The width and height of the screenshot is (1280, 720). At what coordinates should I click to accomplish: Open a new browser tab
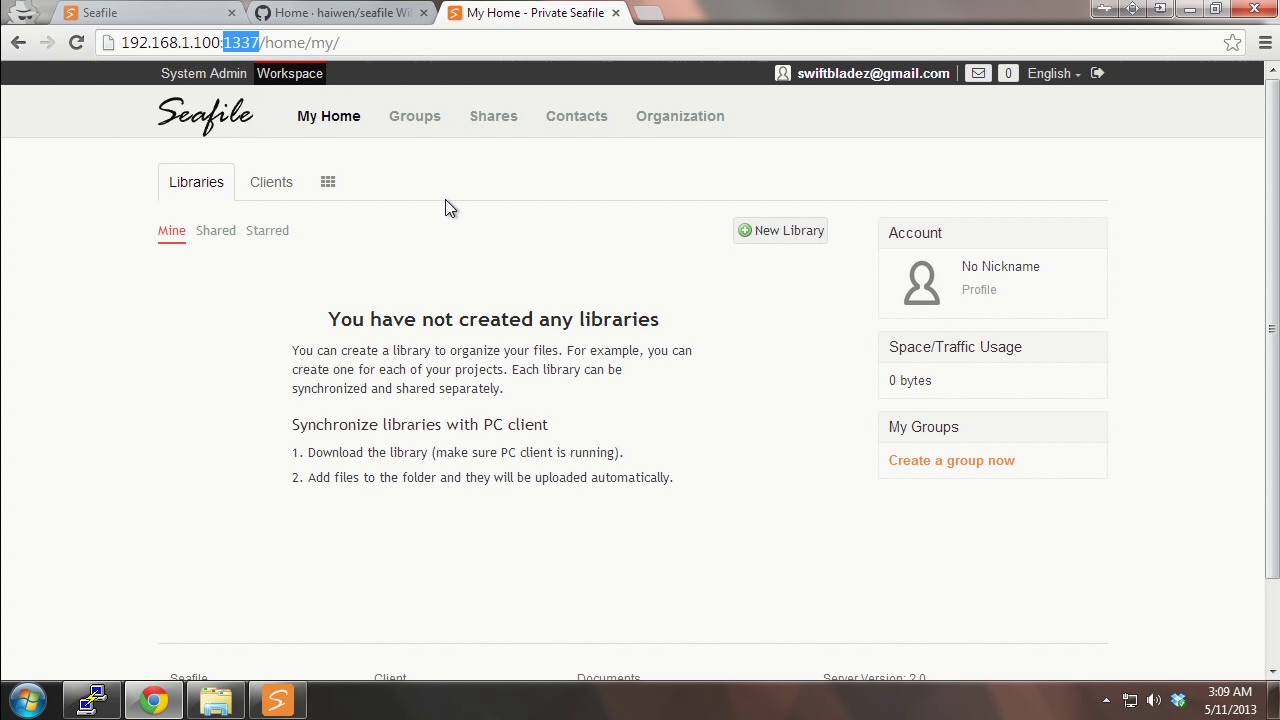[x=648, y=13]
